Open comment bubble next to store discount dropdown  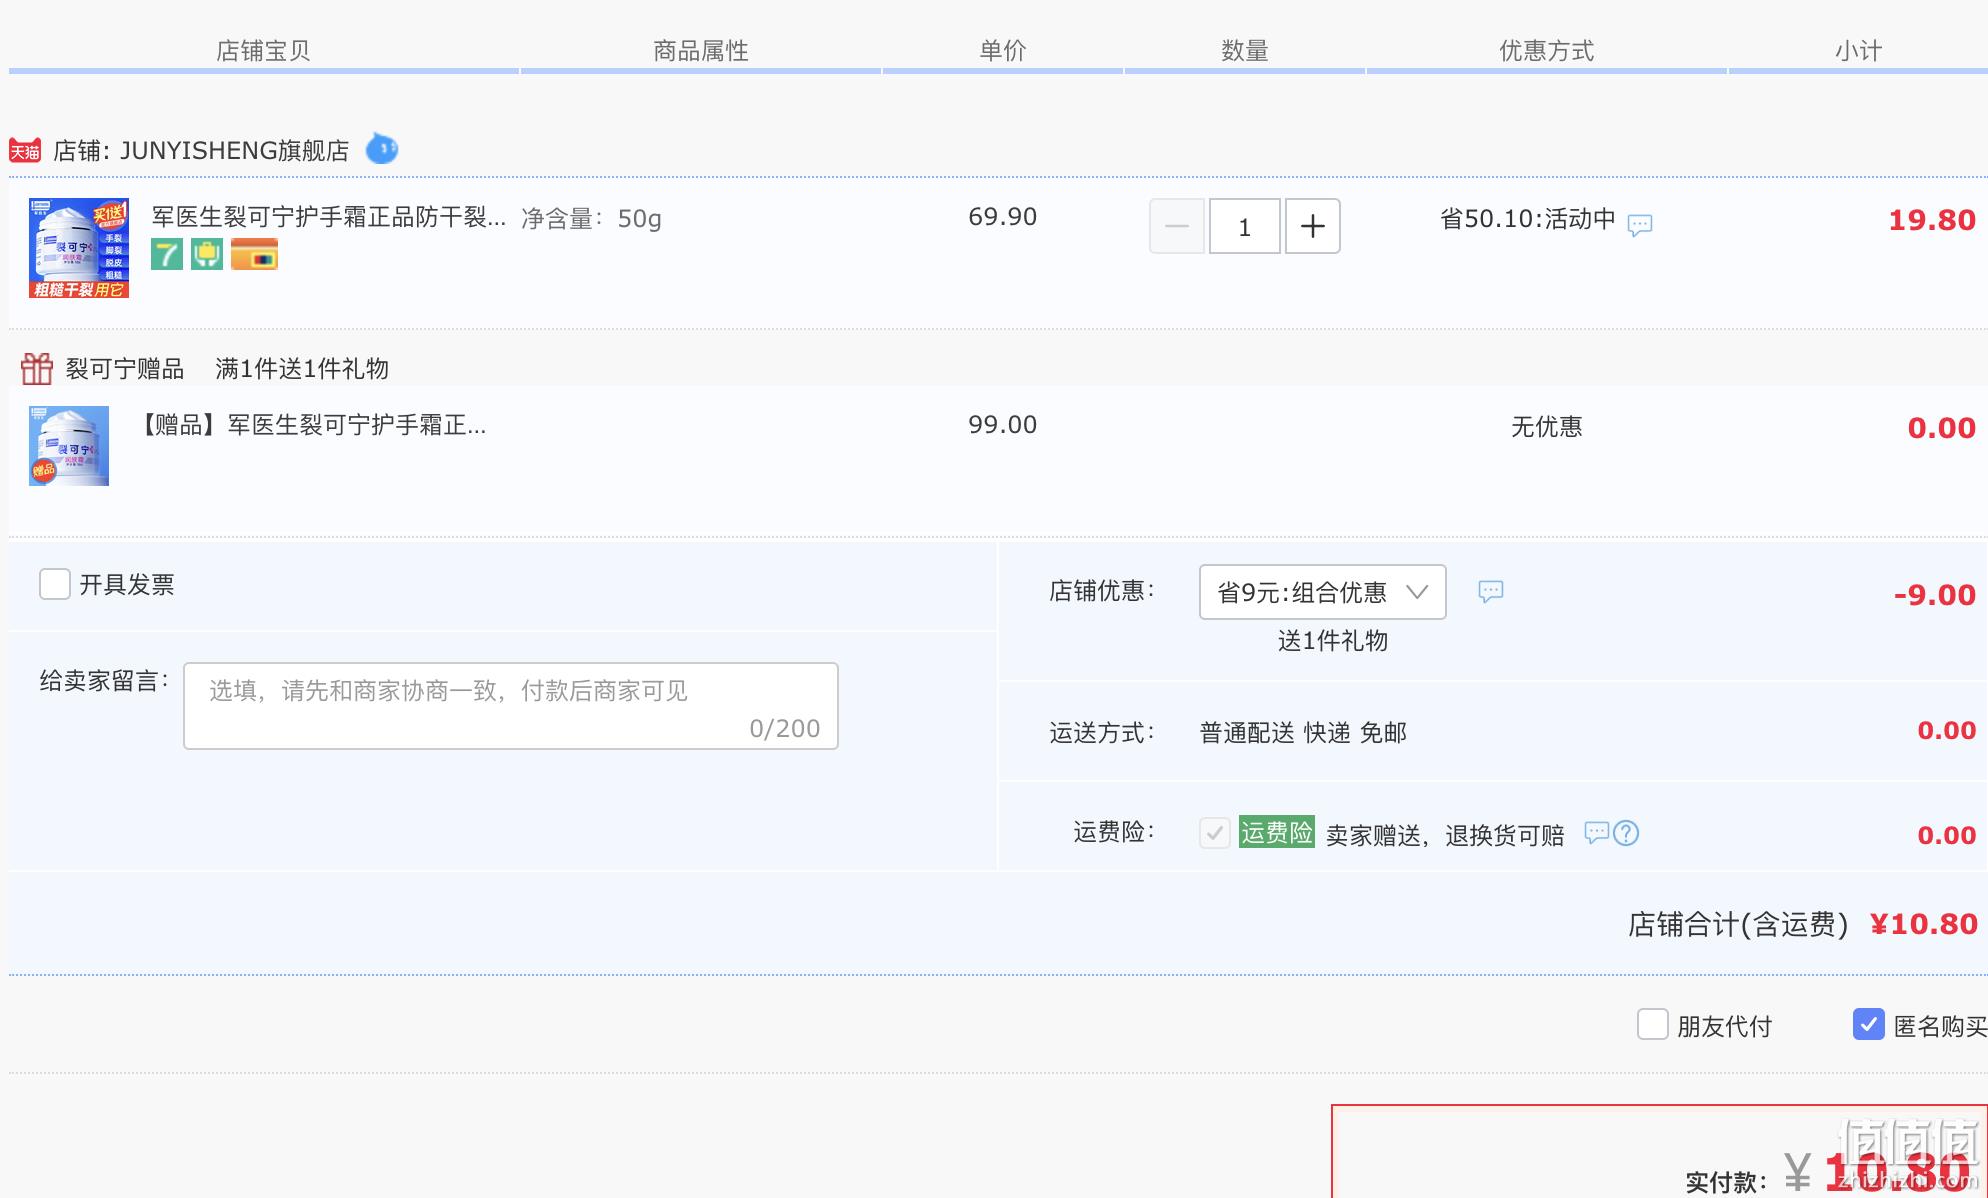click(1491, 591)
